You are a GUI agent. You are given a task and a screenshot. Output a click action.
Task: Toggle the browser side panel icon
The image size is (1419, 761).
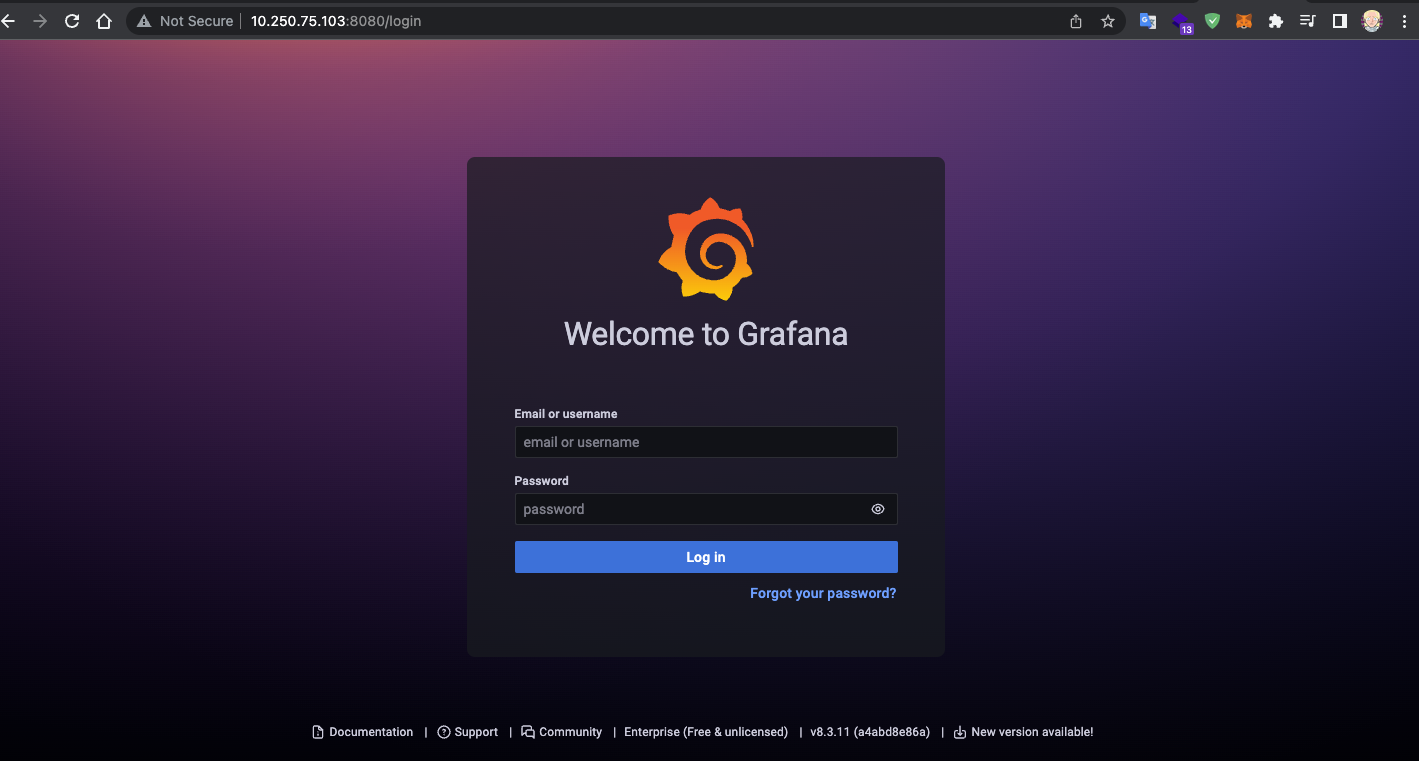pyautogui.click(x=1340, y=21)
